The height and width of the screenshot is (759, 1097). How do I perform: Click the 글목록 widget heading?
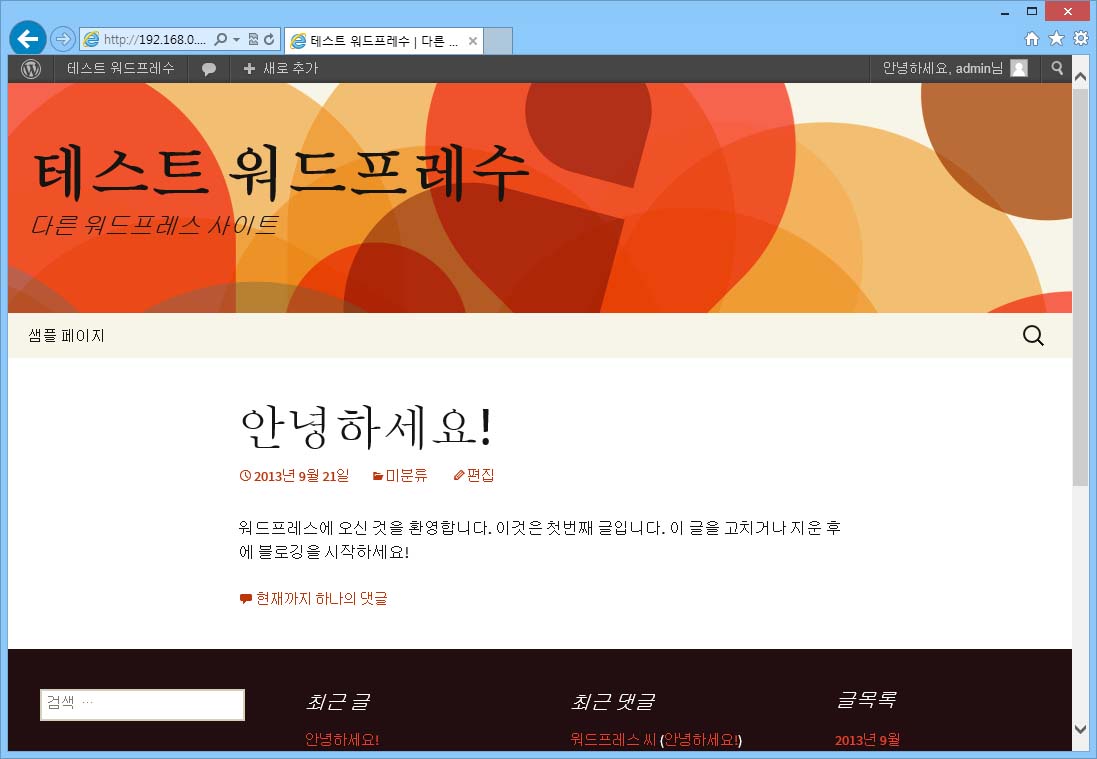(x=866, y=700)
